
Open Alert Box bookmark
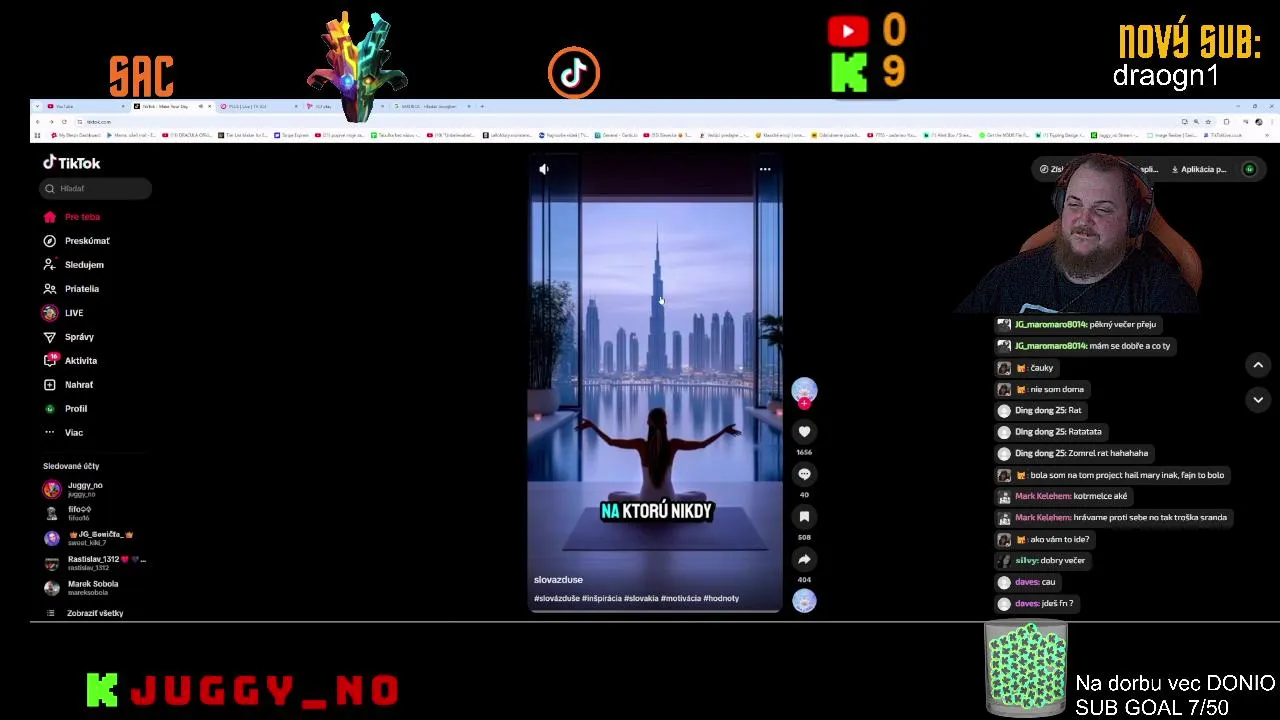947,135
